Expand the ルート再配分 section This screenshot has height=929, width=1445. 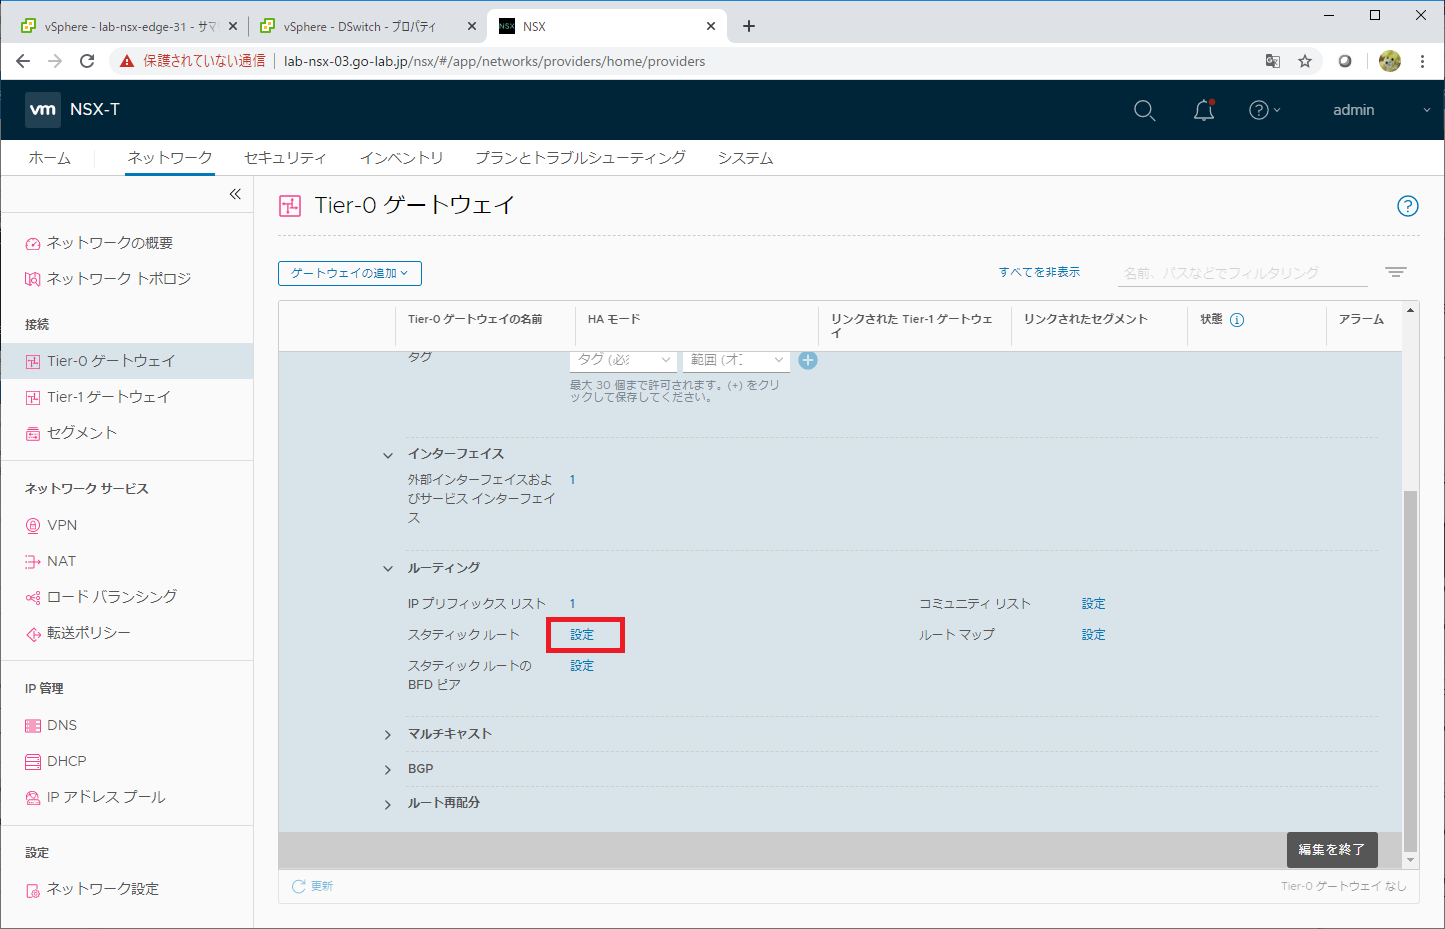tap(388, 805)
